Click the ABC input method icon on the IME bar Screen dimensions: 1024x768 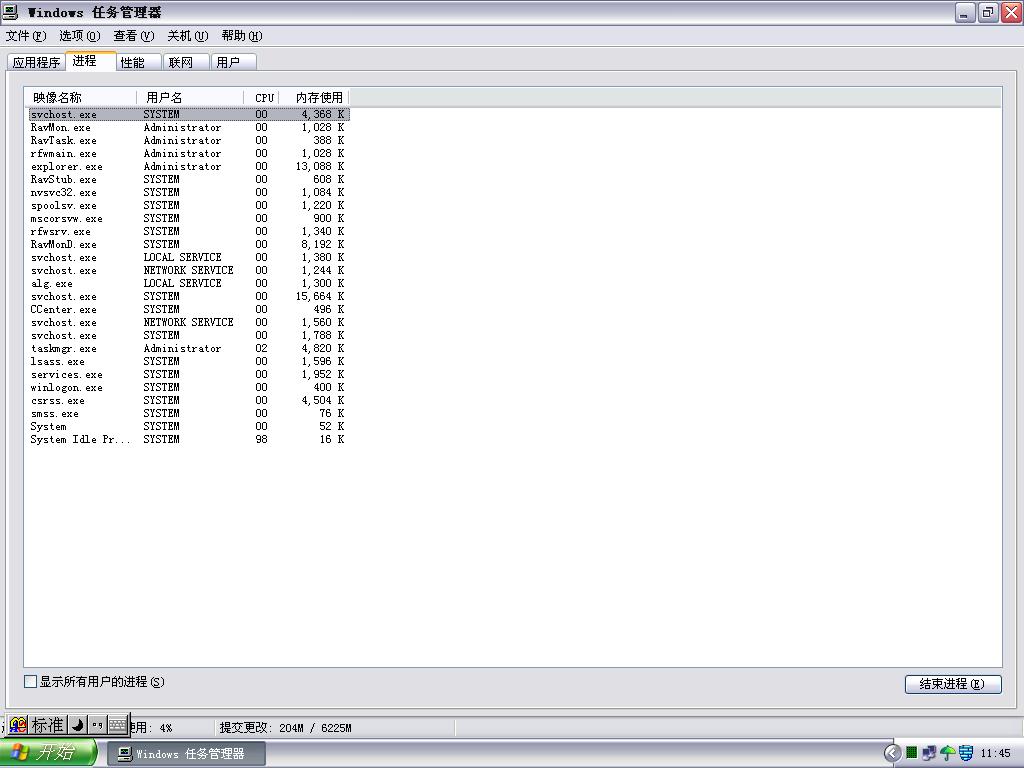click(18, 725)
